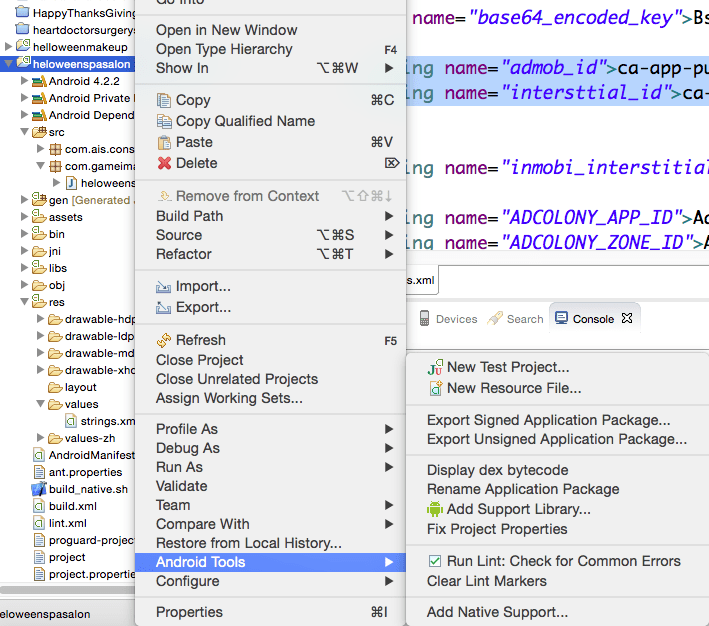Expand the helloweenmakeup project
Screen dimensions: 709x626
click(x=8, y=47)
